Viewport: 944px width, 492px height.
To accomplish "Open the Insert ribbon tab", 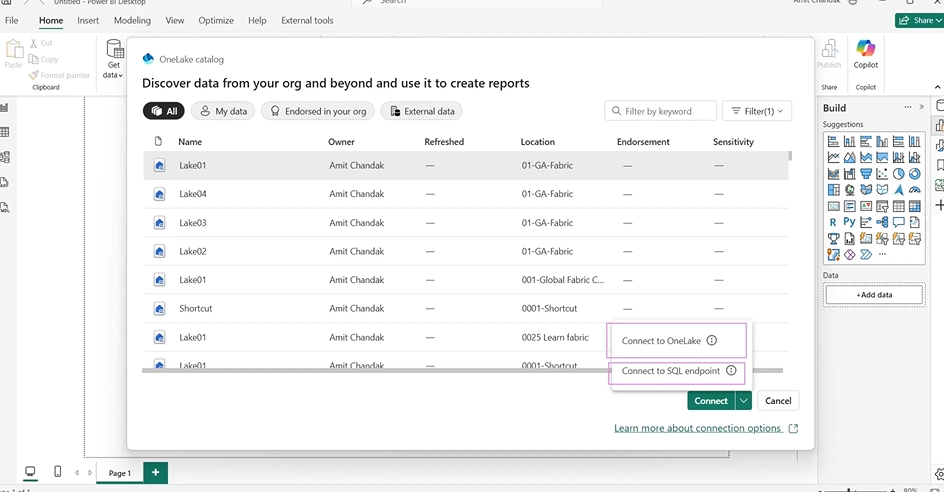I will coord(88,20).
